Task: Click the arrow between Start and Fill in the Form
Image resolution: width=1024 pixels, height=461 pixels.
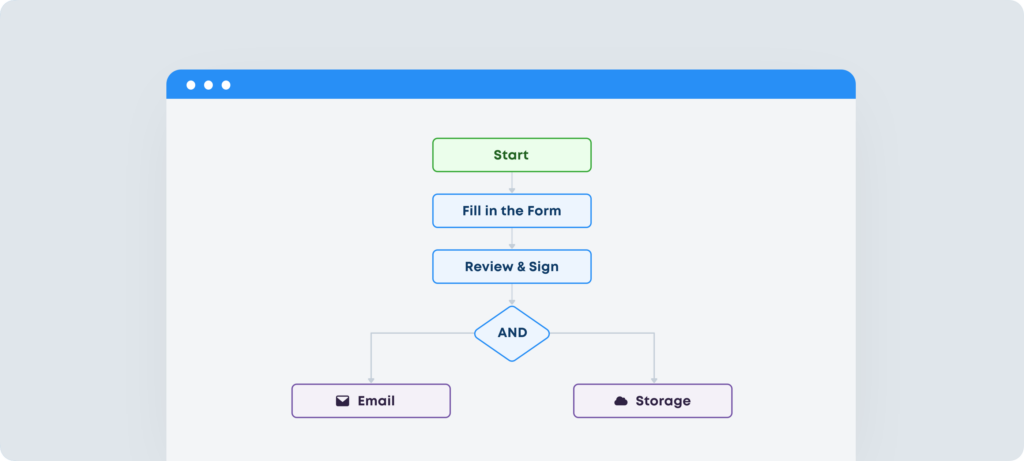Action: pyautogui.click(x=512, y=182)
